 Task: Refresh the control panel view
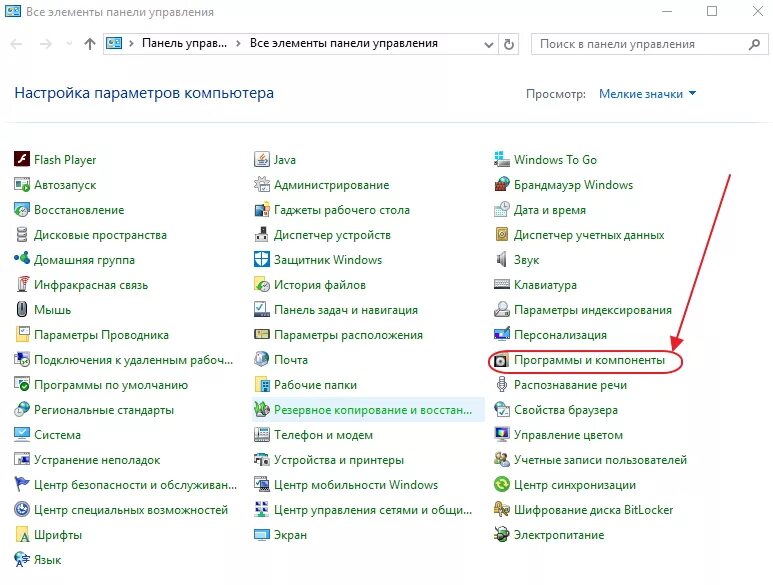pos(509,44)
